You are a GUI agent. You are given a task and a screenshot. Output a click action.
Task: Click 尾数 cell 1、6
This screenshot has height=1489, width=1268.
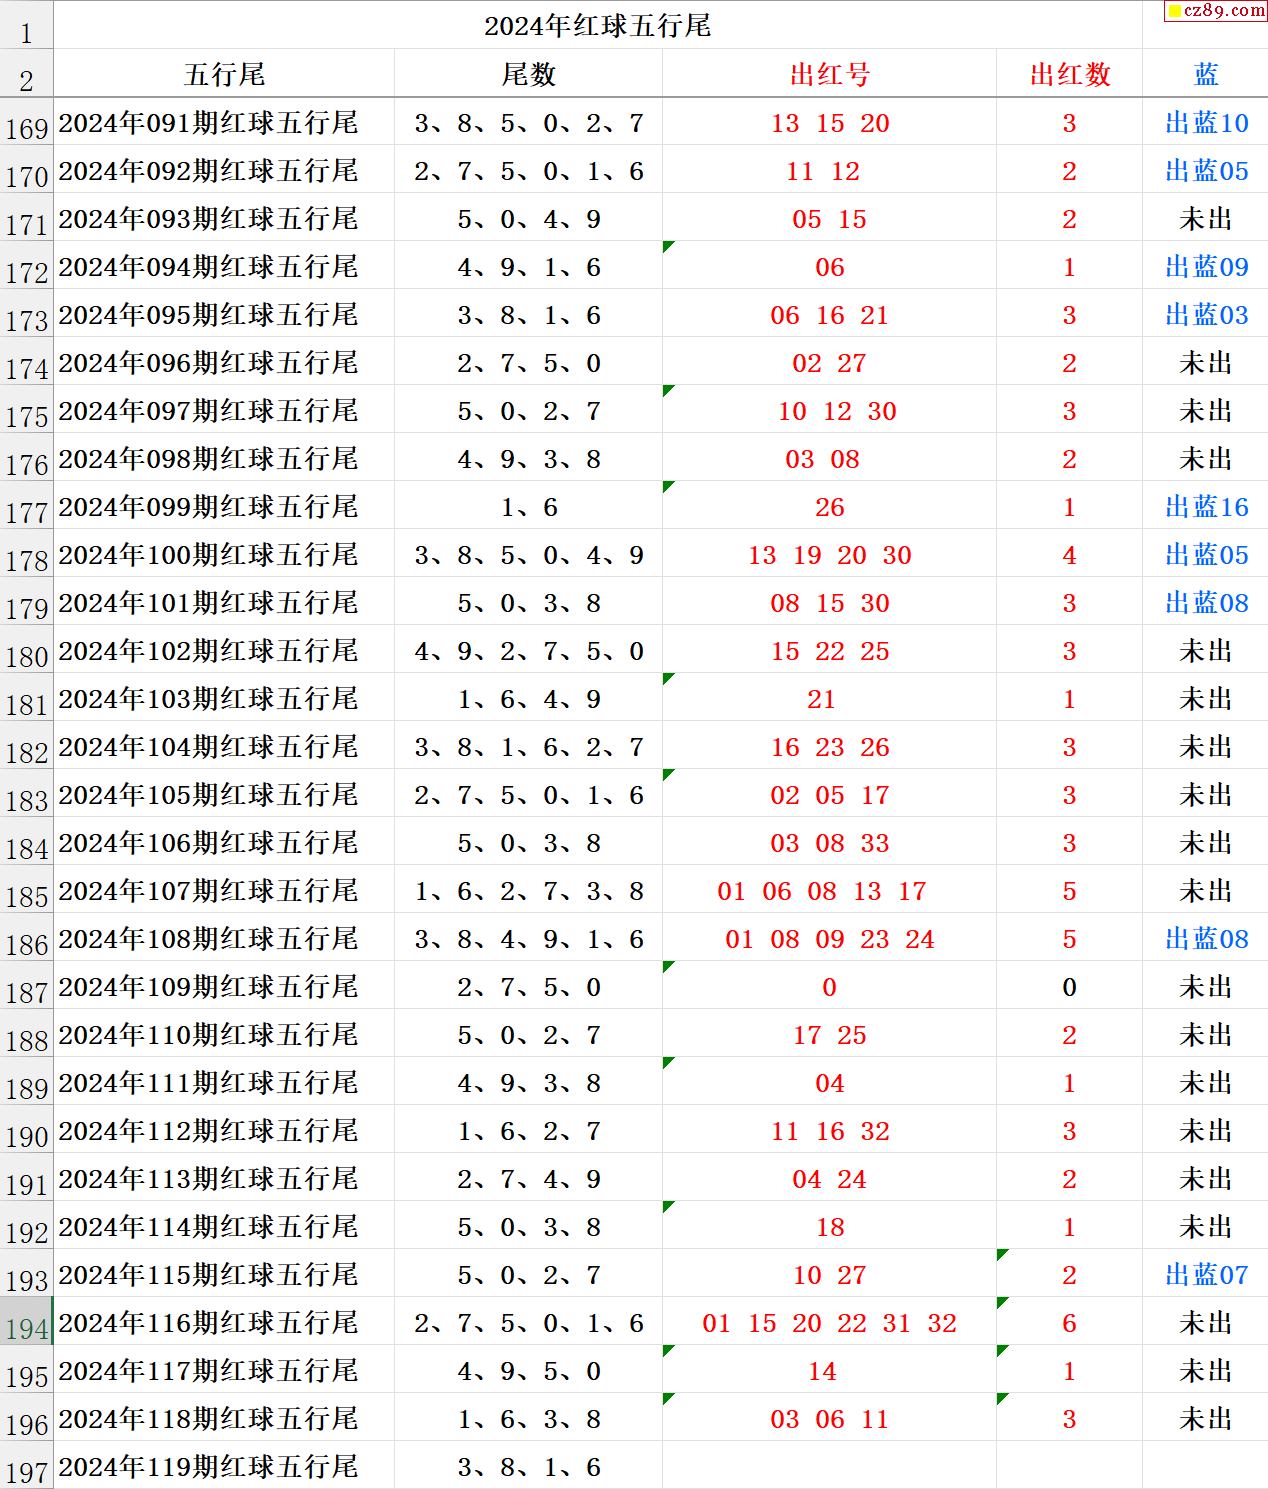528,507
